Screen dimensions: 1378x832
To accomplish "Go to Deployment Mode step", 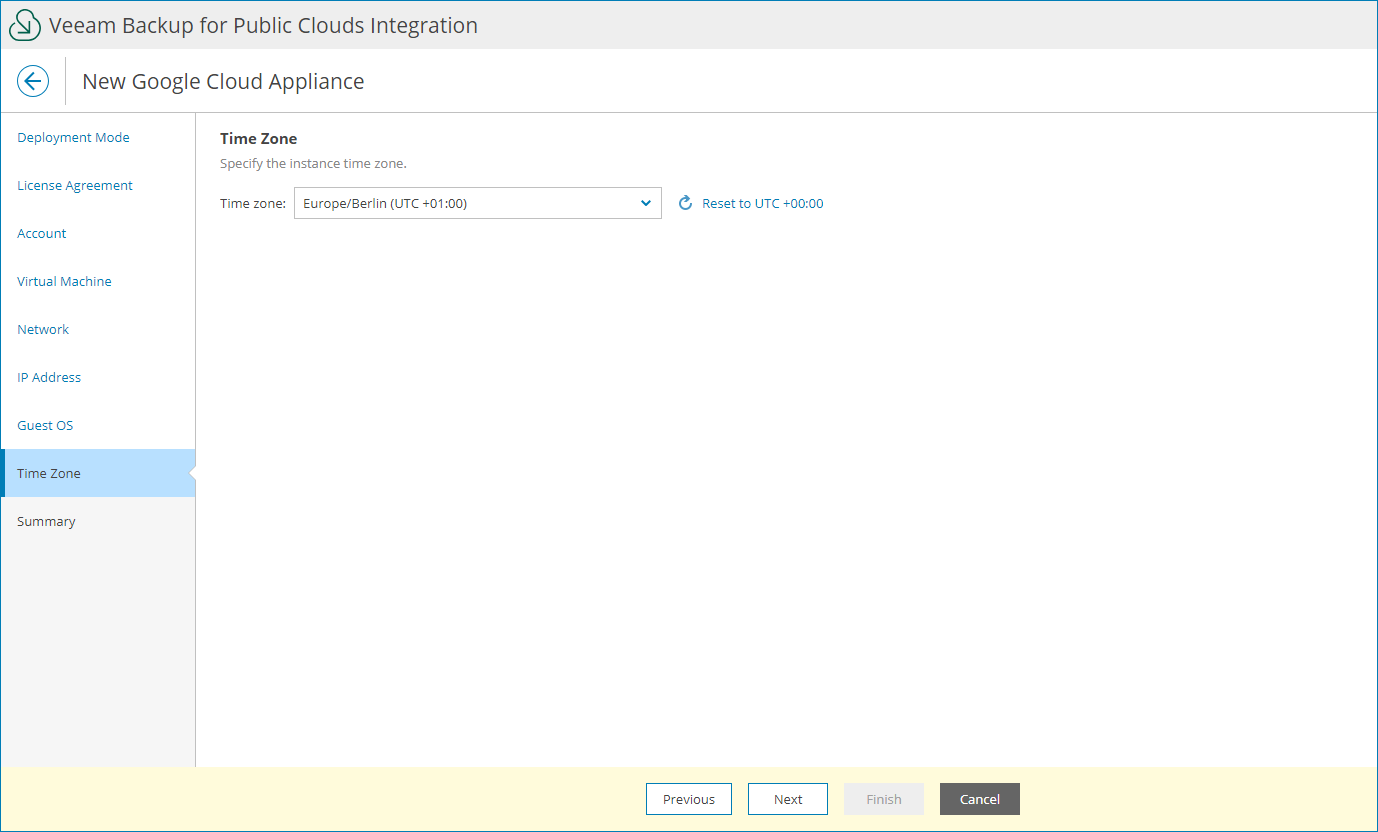I will click(x=73, y=137).
